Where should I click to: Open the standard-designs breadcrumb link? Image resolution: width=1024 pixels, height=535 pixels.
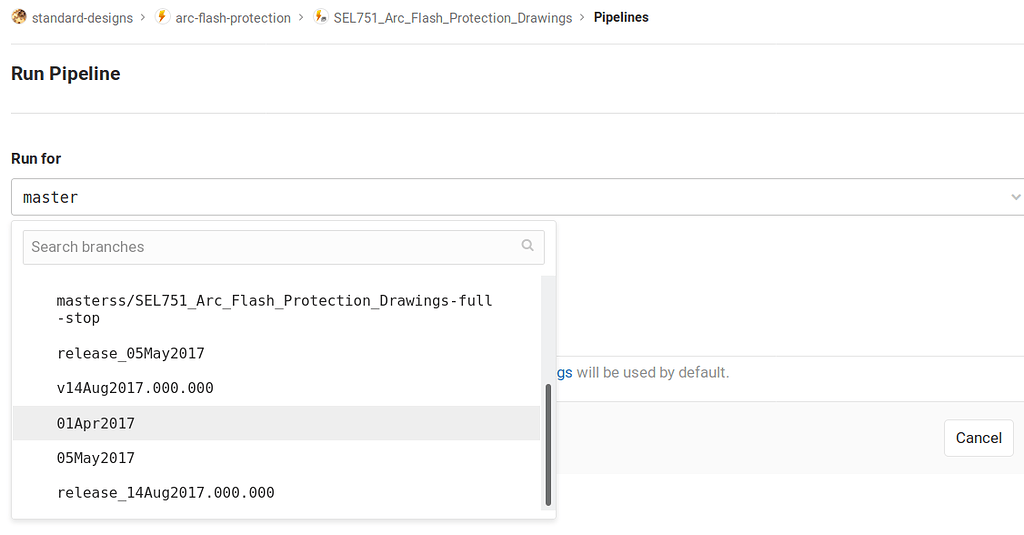click(x=82, y=18)
